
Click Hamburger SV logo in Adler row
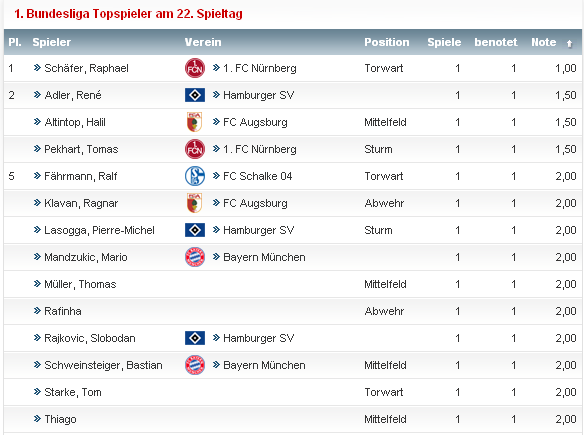point(195,95)
